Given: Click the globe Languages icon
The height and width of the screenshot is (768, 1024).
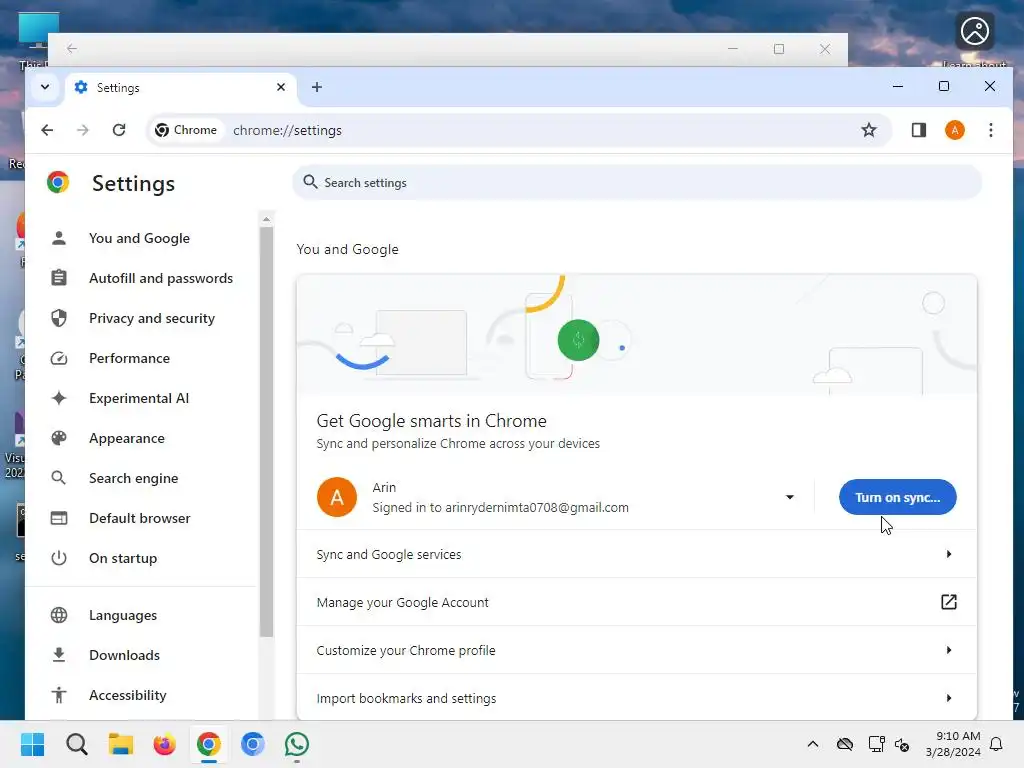Looking at the screenshot, I should pos(59,615).
